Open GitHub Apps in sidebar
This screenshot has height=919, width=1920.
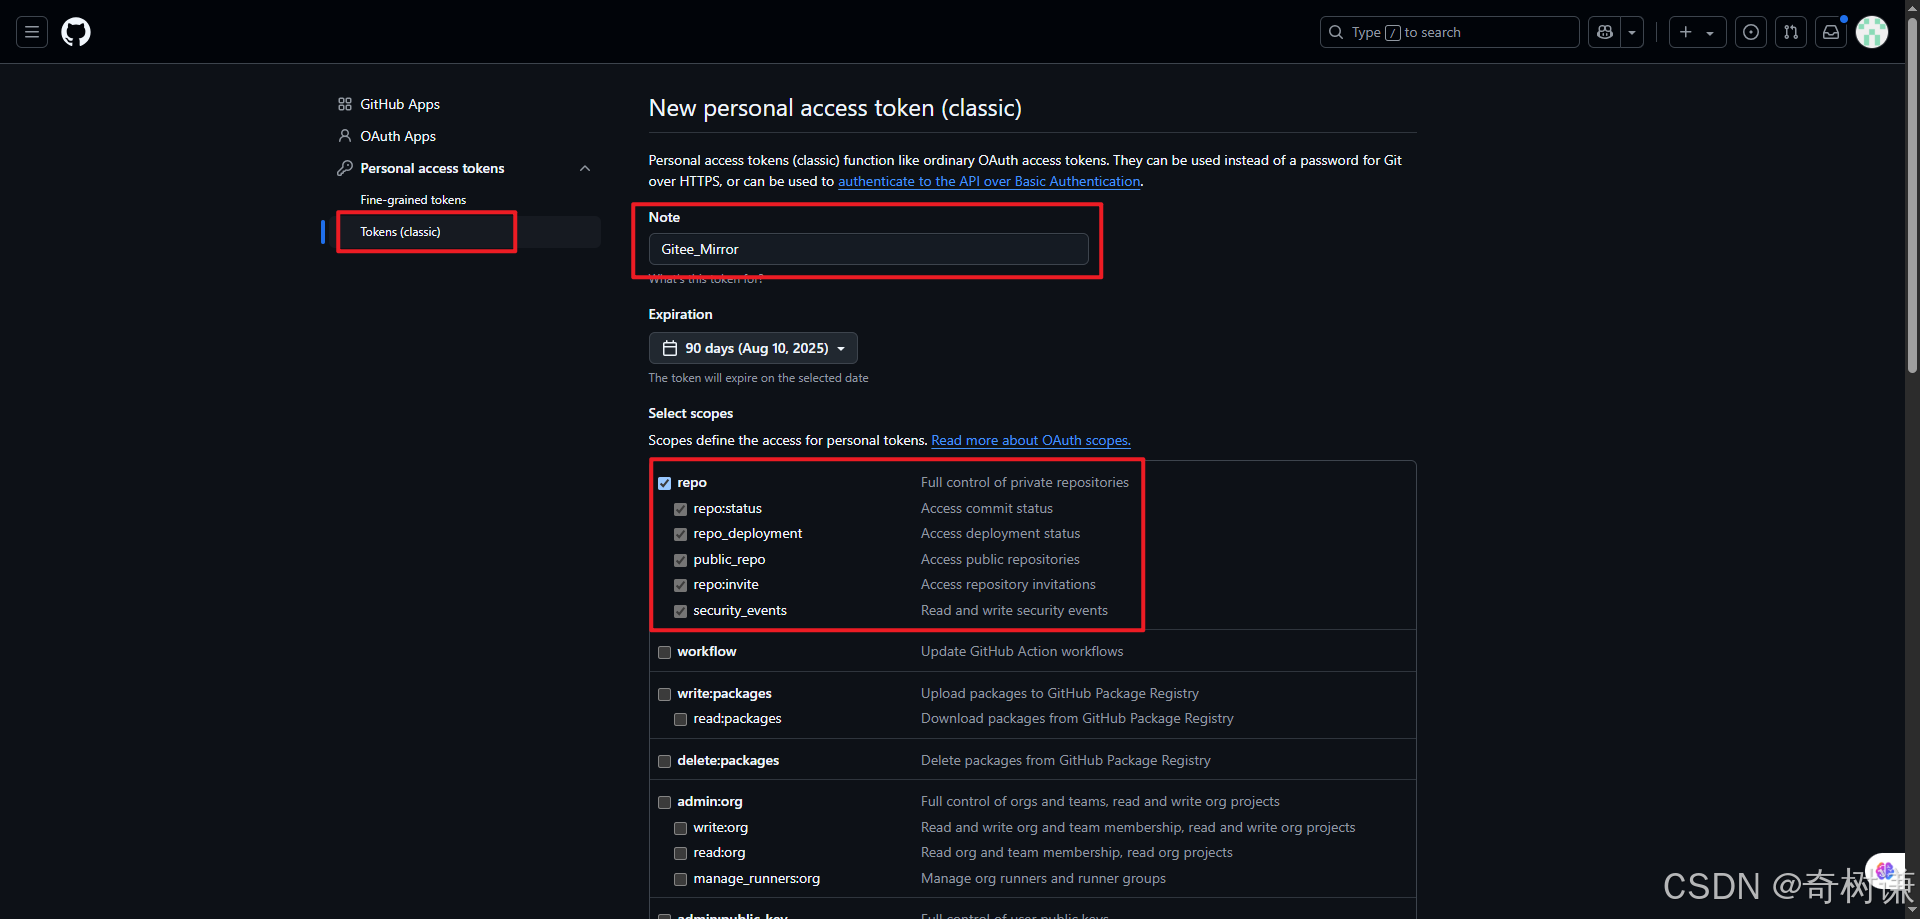(399, 104)
